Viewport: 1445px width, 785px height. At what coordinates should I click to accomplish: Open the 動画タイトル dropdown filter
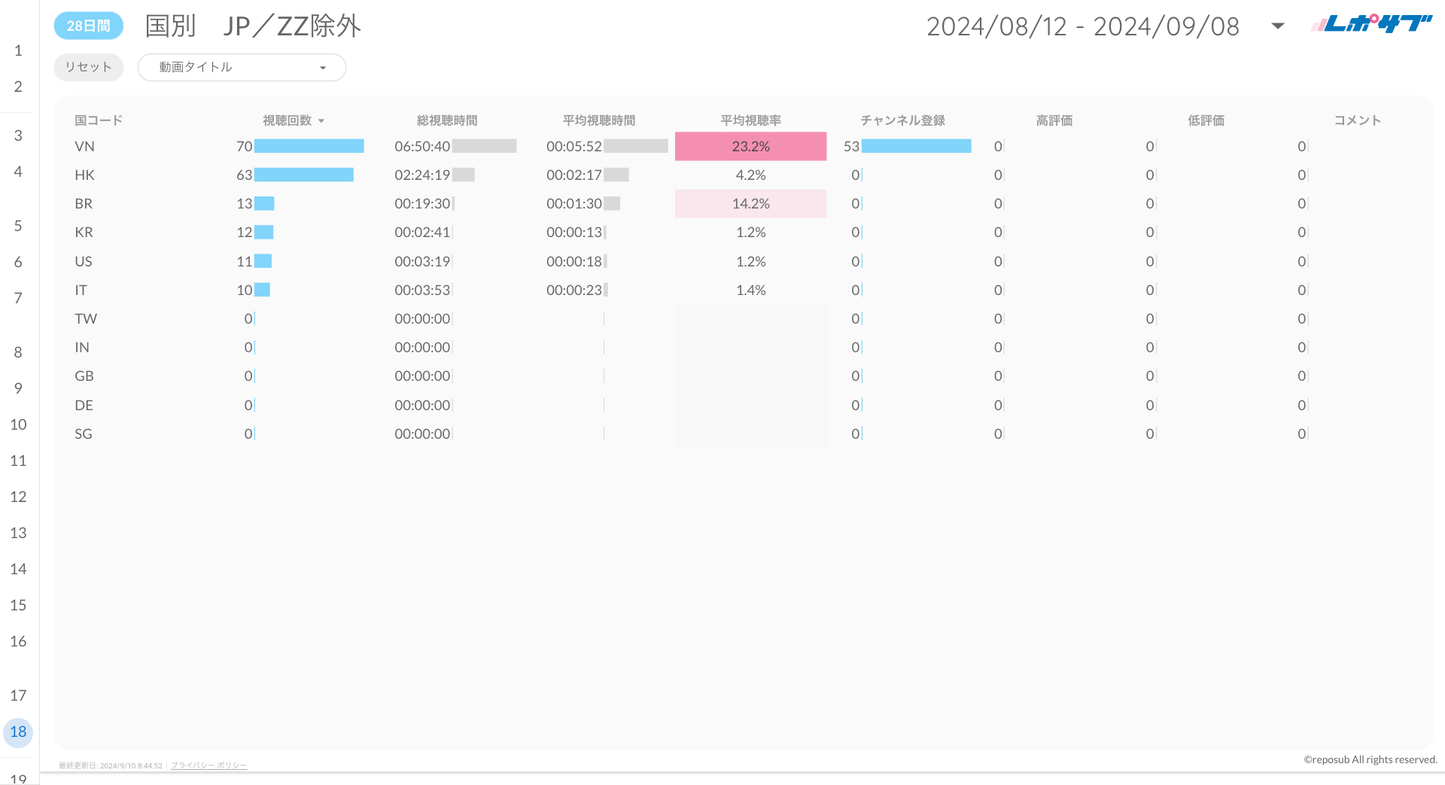click(x=242, y=67)
